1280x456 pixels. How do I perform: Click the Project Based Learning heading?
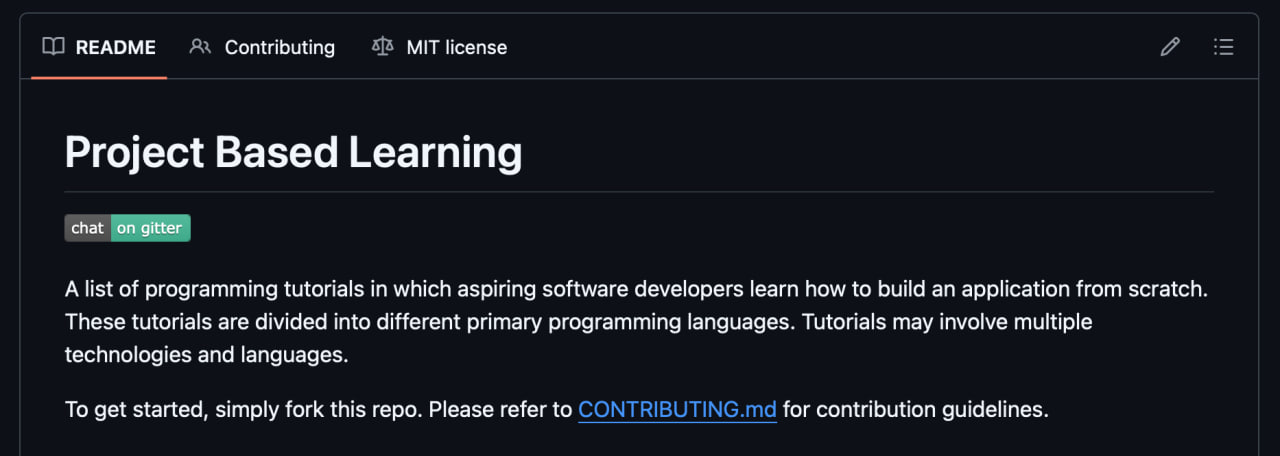(293, 152)
